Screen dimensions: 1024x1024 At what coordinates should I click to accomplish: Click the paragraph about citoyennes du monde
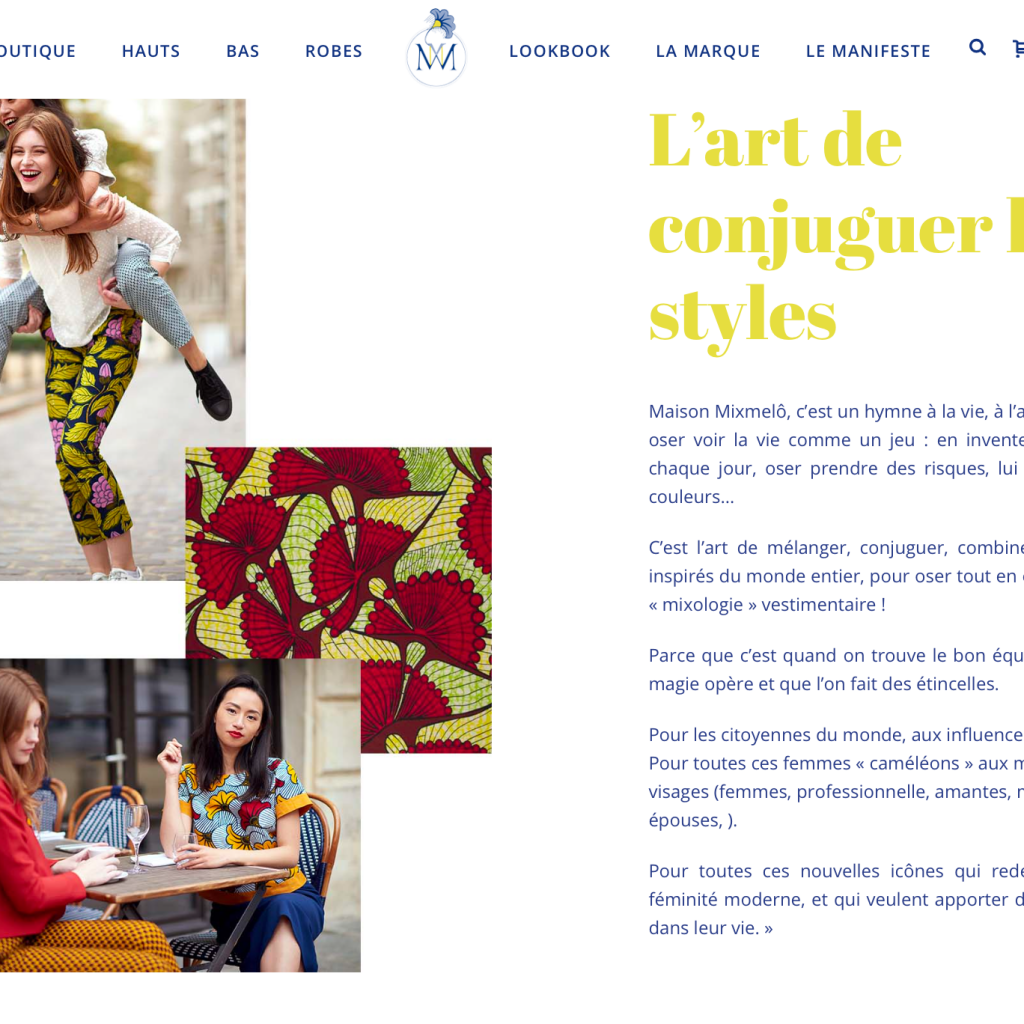point(836,777)
